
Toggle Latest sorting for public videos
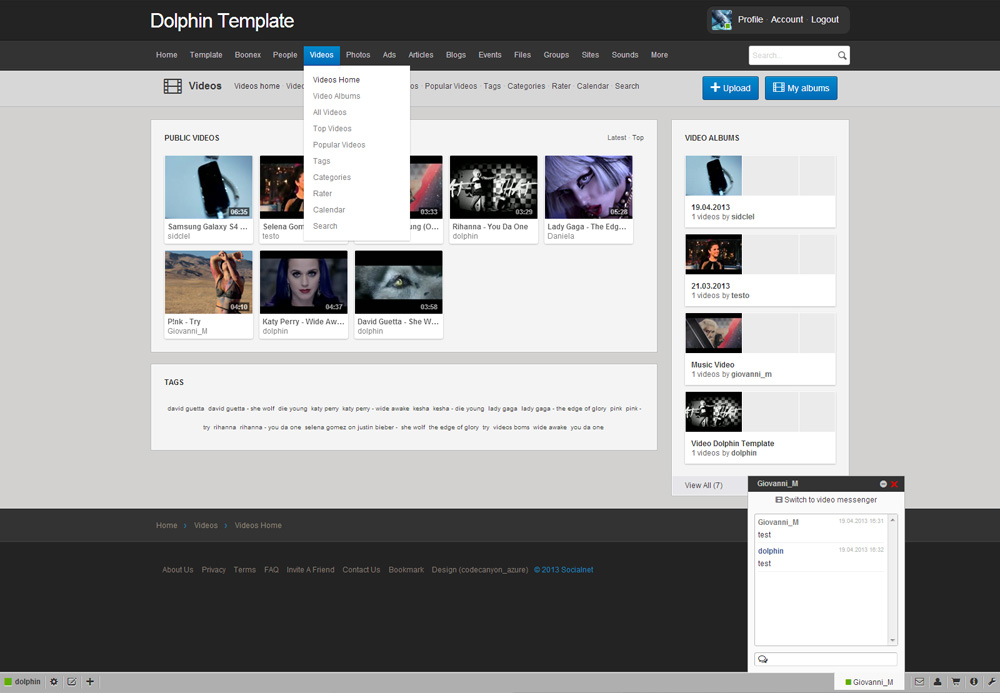616,138
